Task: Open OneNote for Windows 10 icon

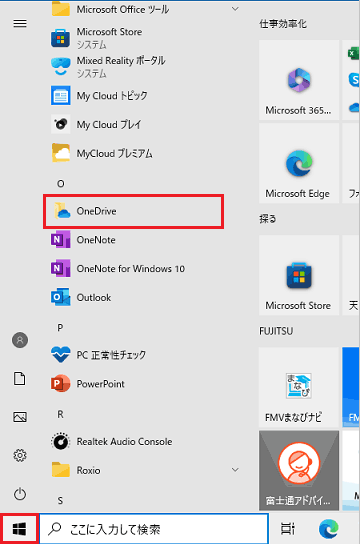Action: point(61,269)
